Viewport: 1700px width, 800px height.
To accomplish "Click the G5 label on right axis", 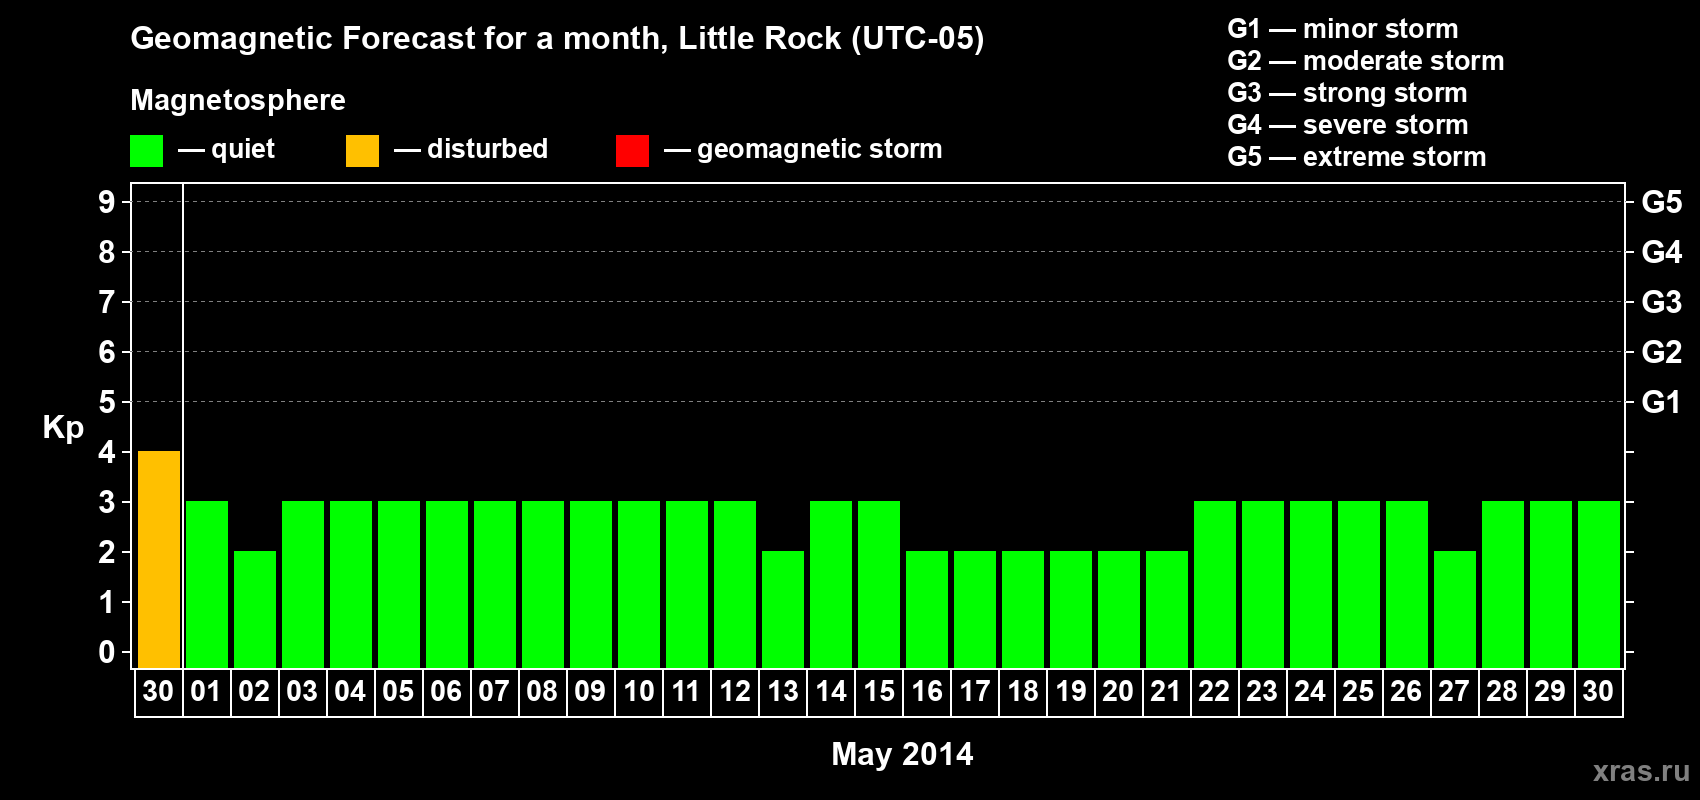I will click(x=1662, y=202).
